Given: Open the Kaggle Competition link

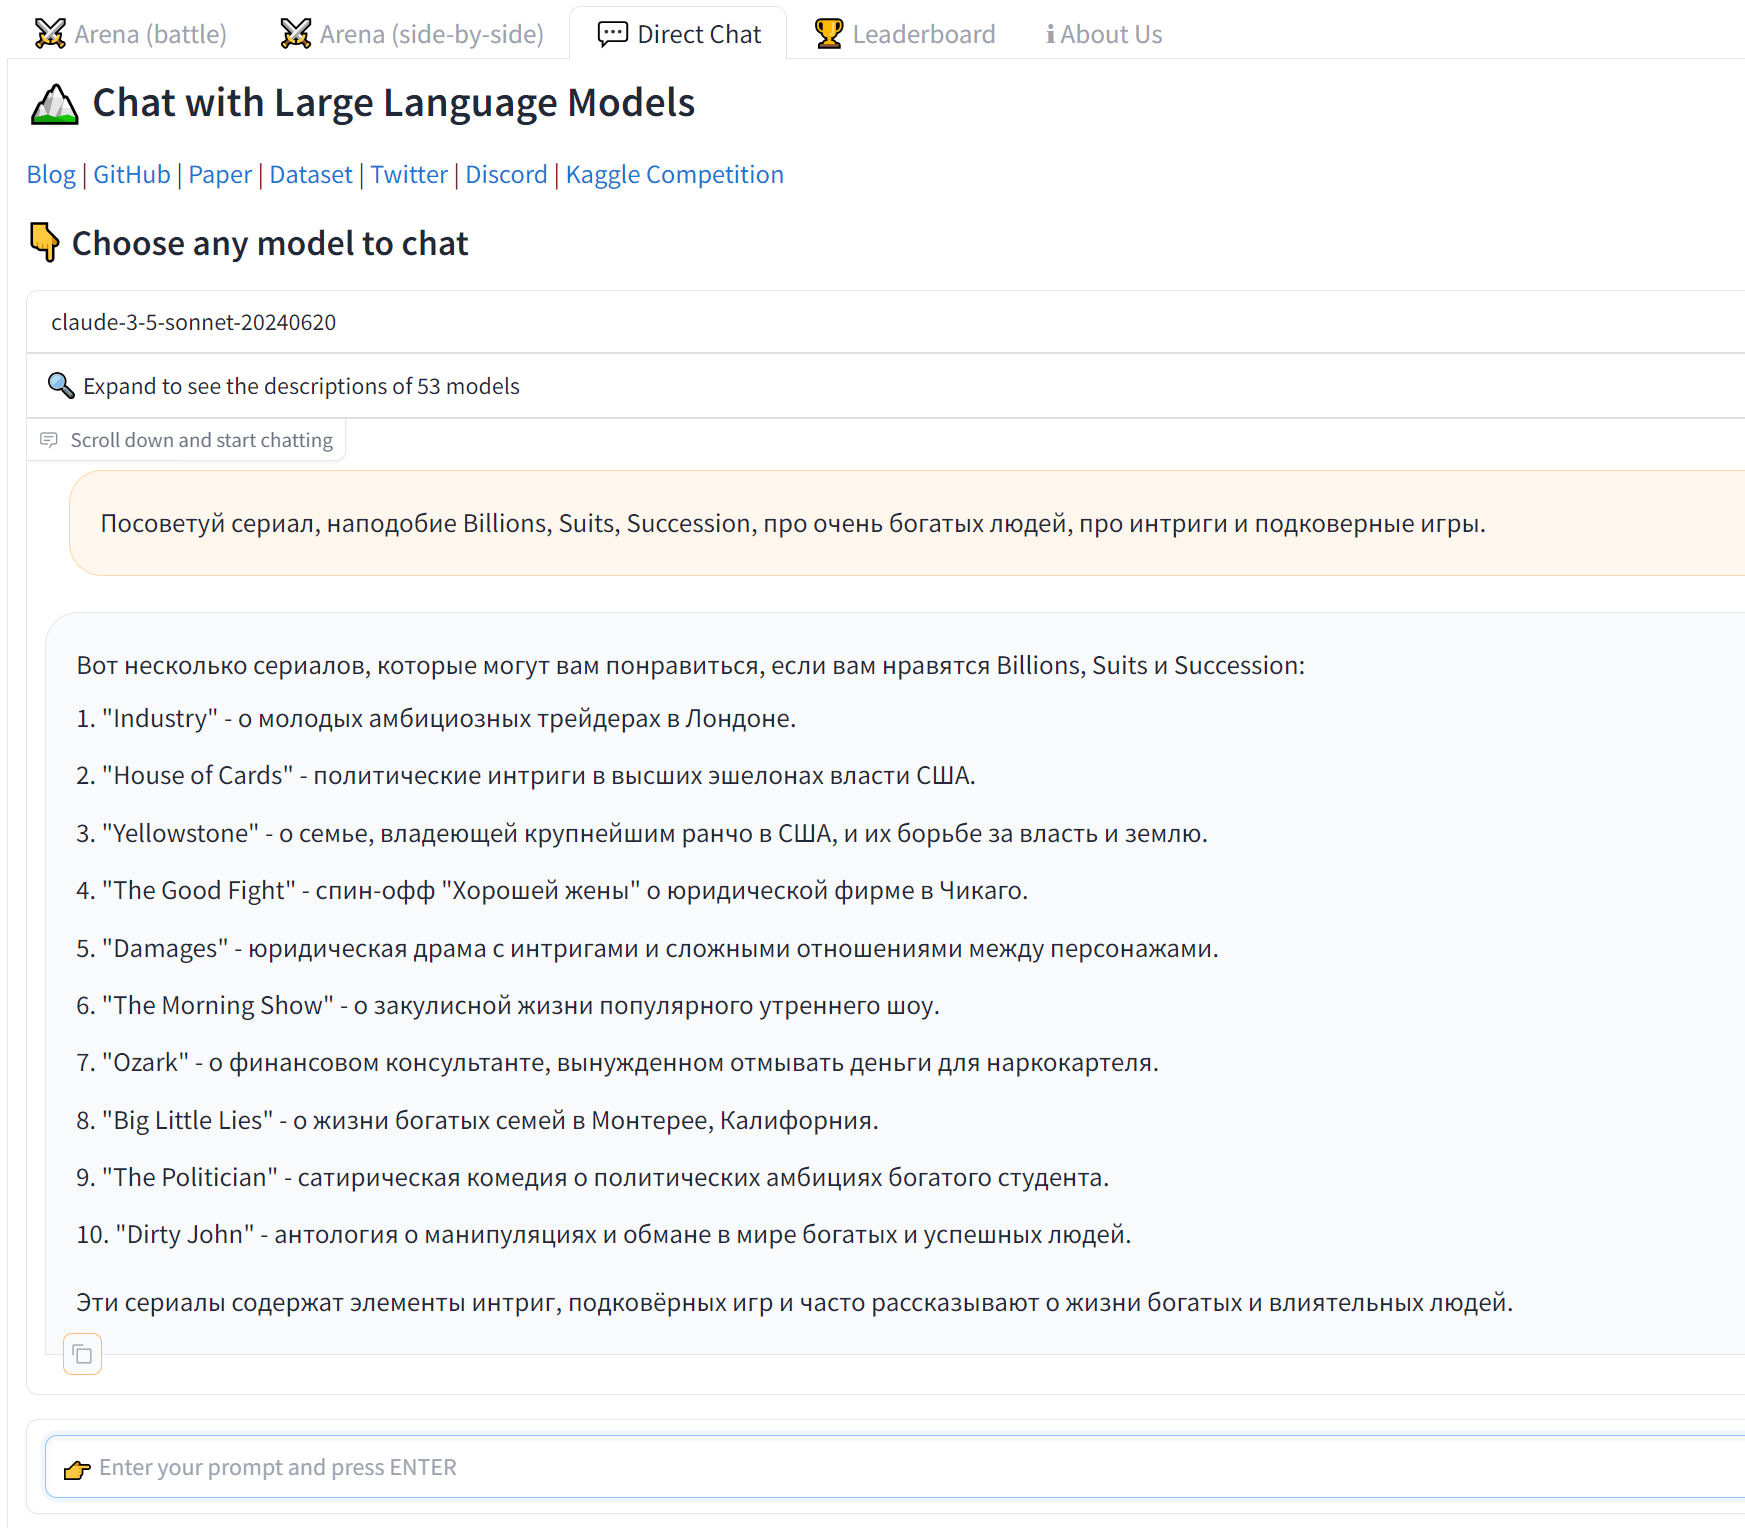Looking at the screenshot, I should point(674,175).
